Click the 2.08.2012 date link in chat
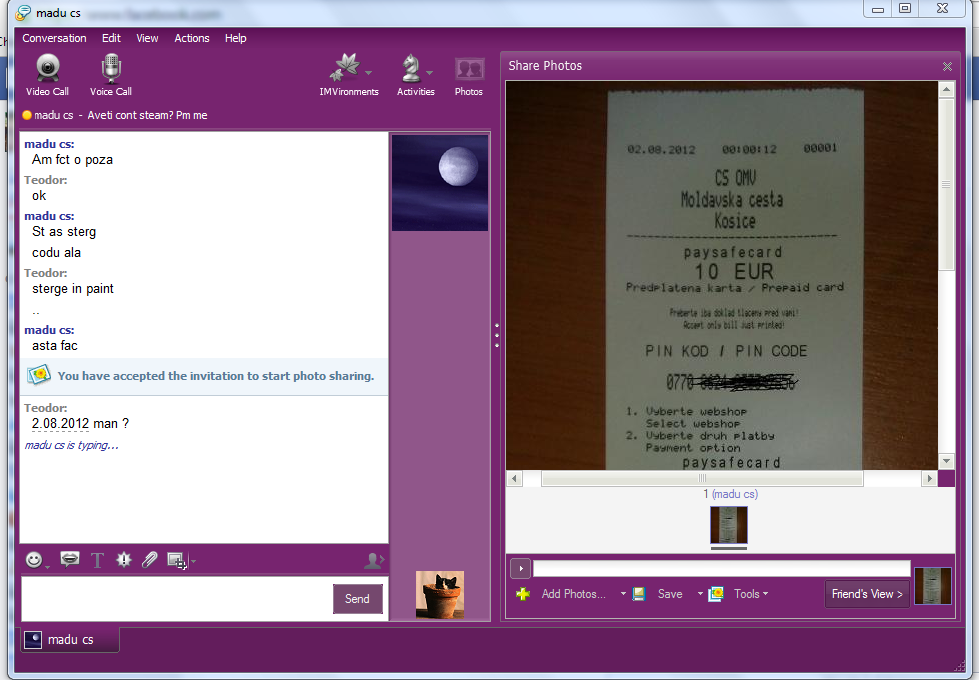Screen dimensions: 979x680 pos(61,423)
